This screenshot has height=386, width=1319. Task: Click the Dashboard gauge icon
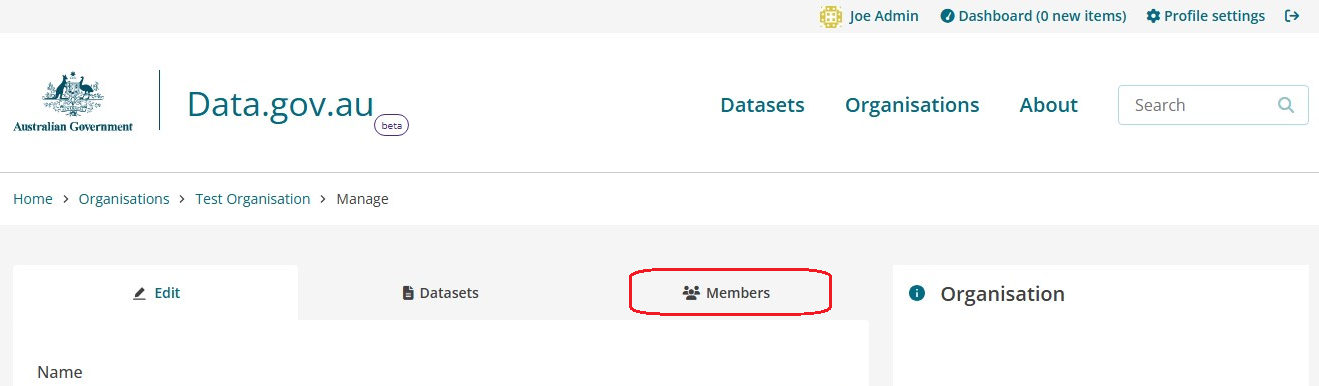coord(947,16)
